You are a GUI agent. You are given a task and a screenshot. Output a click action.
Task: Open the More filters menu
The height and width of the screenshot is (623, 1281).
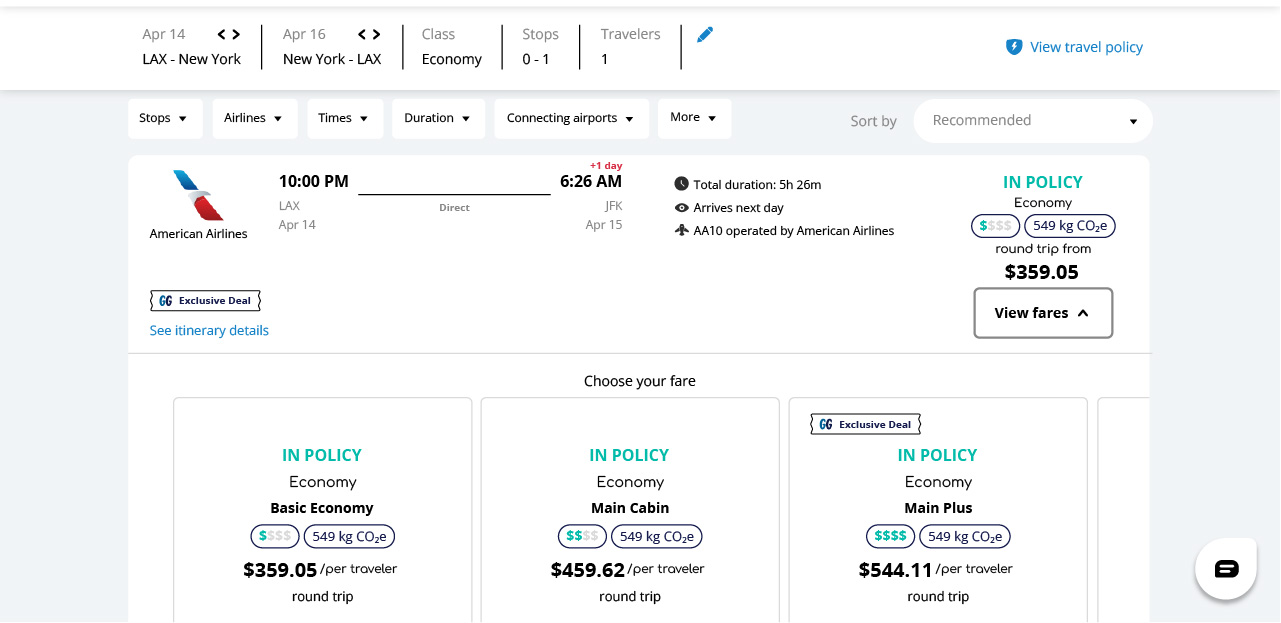[694, 118]
